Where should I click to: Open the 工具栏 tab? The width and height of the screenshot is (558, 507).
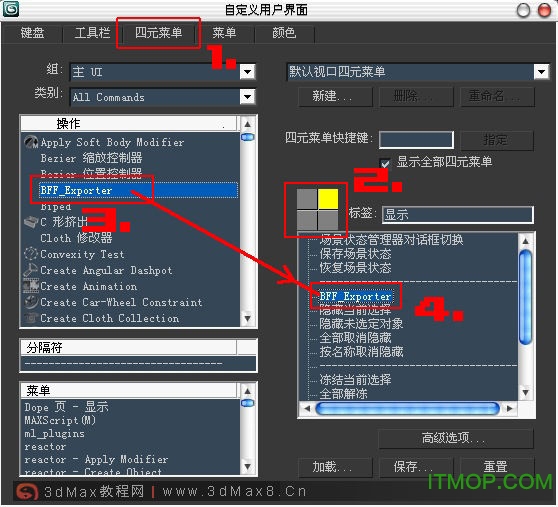click(92, 33)
